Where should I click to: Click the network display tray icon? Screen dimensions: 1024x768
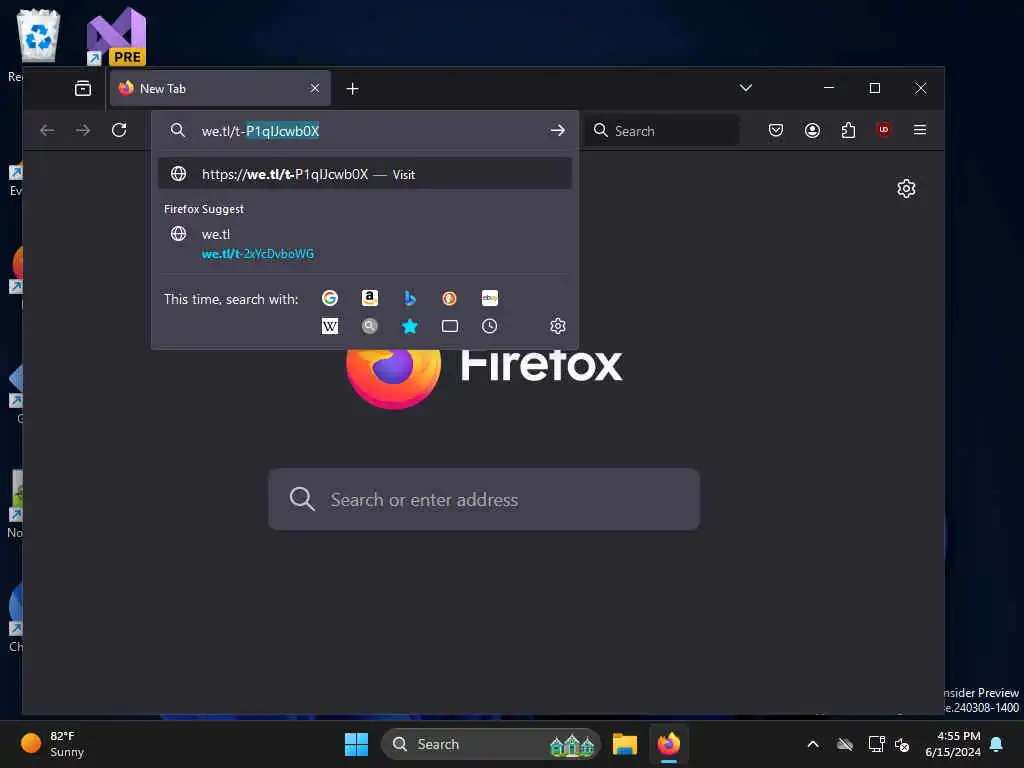876,744
